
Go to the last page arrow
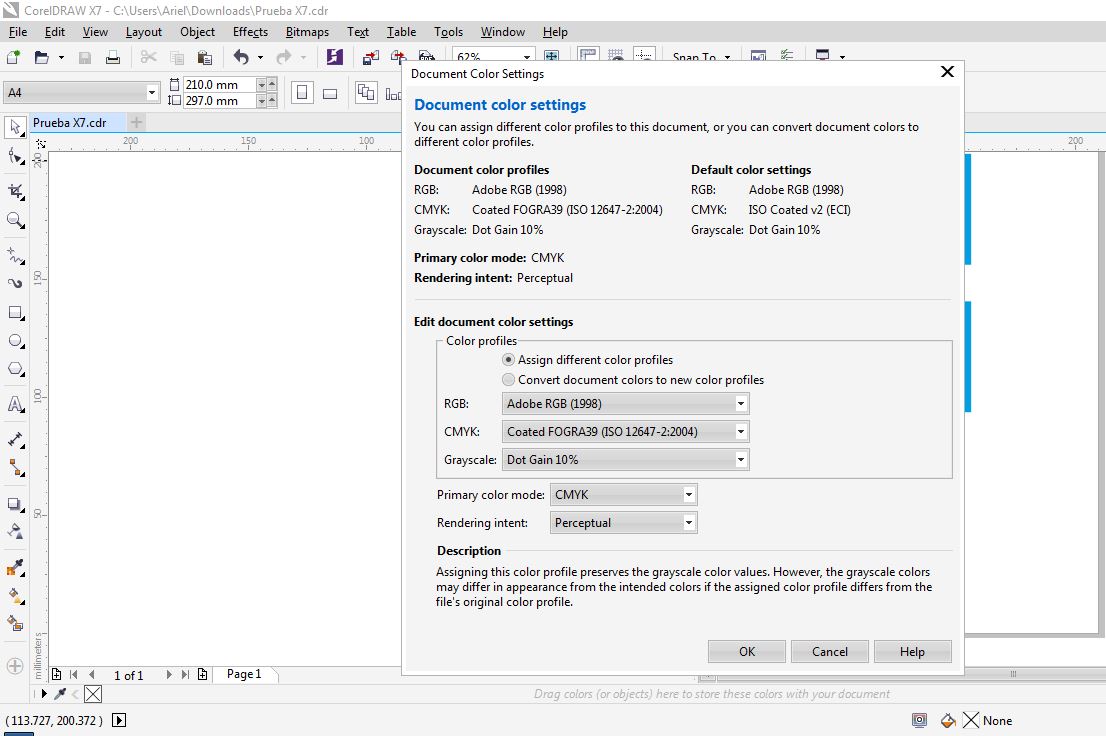tap(185, 675)
